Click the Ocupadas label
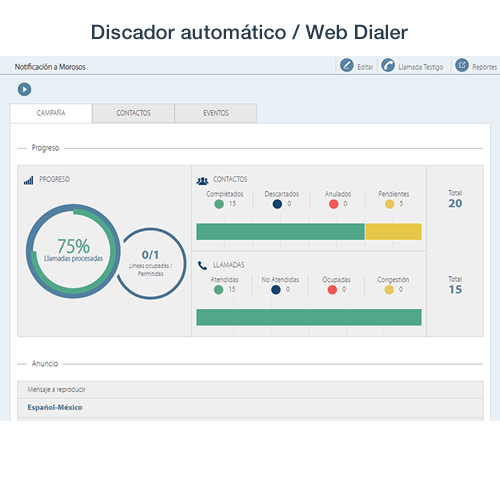Image resolution: width=500 pixels, height=500 pixels. (336, 280)
